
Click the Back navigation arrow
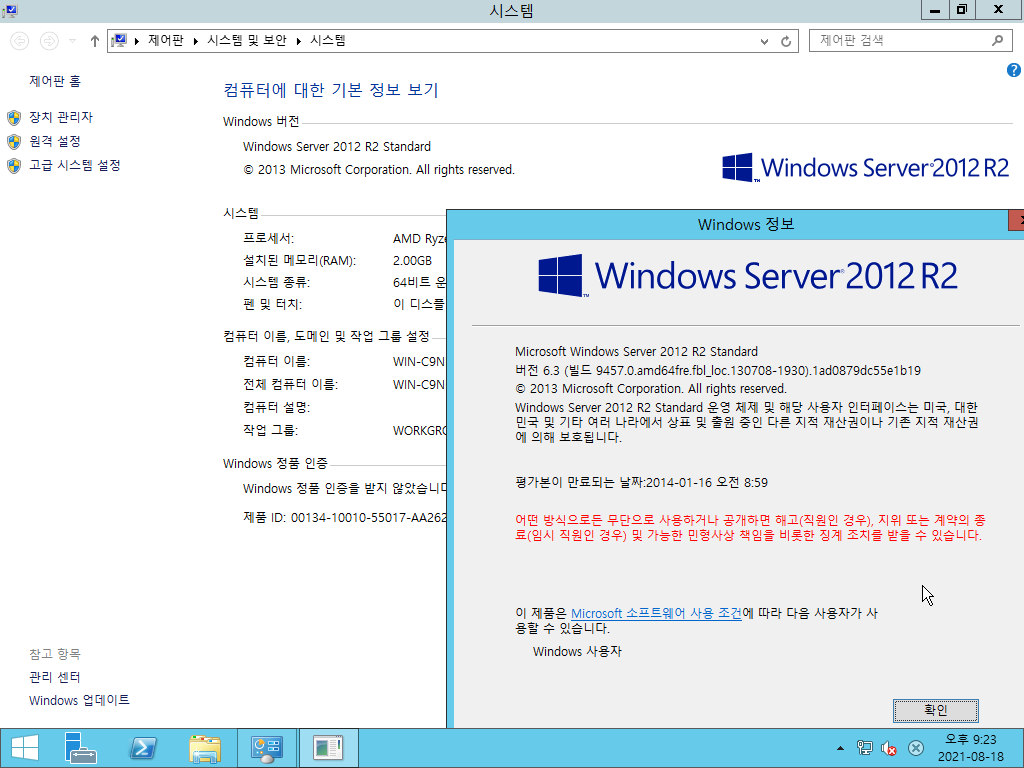coord(20,41)
